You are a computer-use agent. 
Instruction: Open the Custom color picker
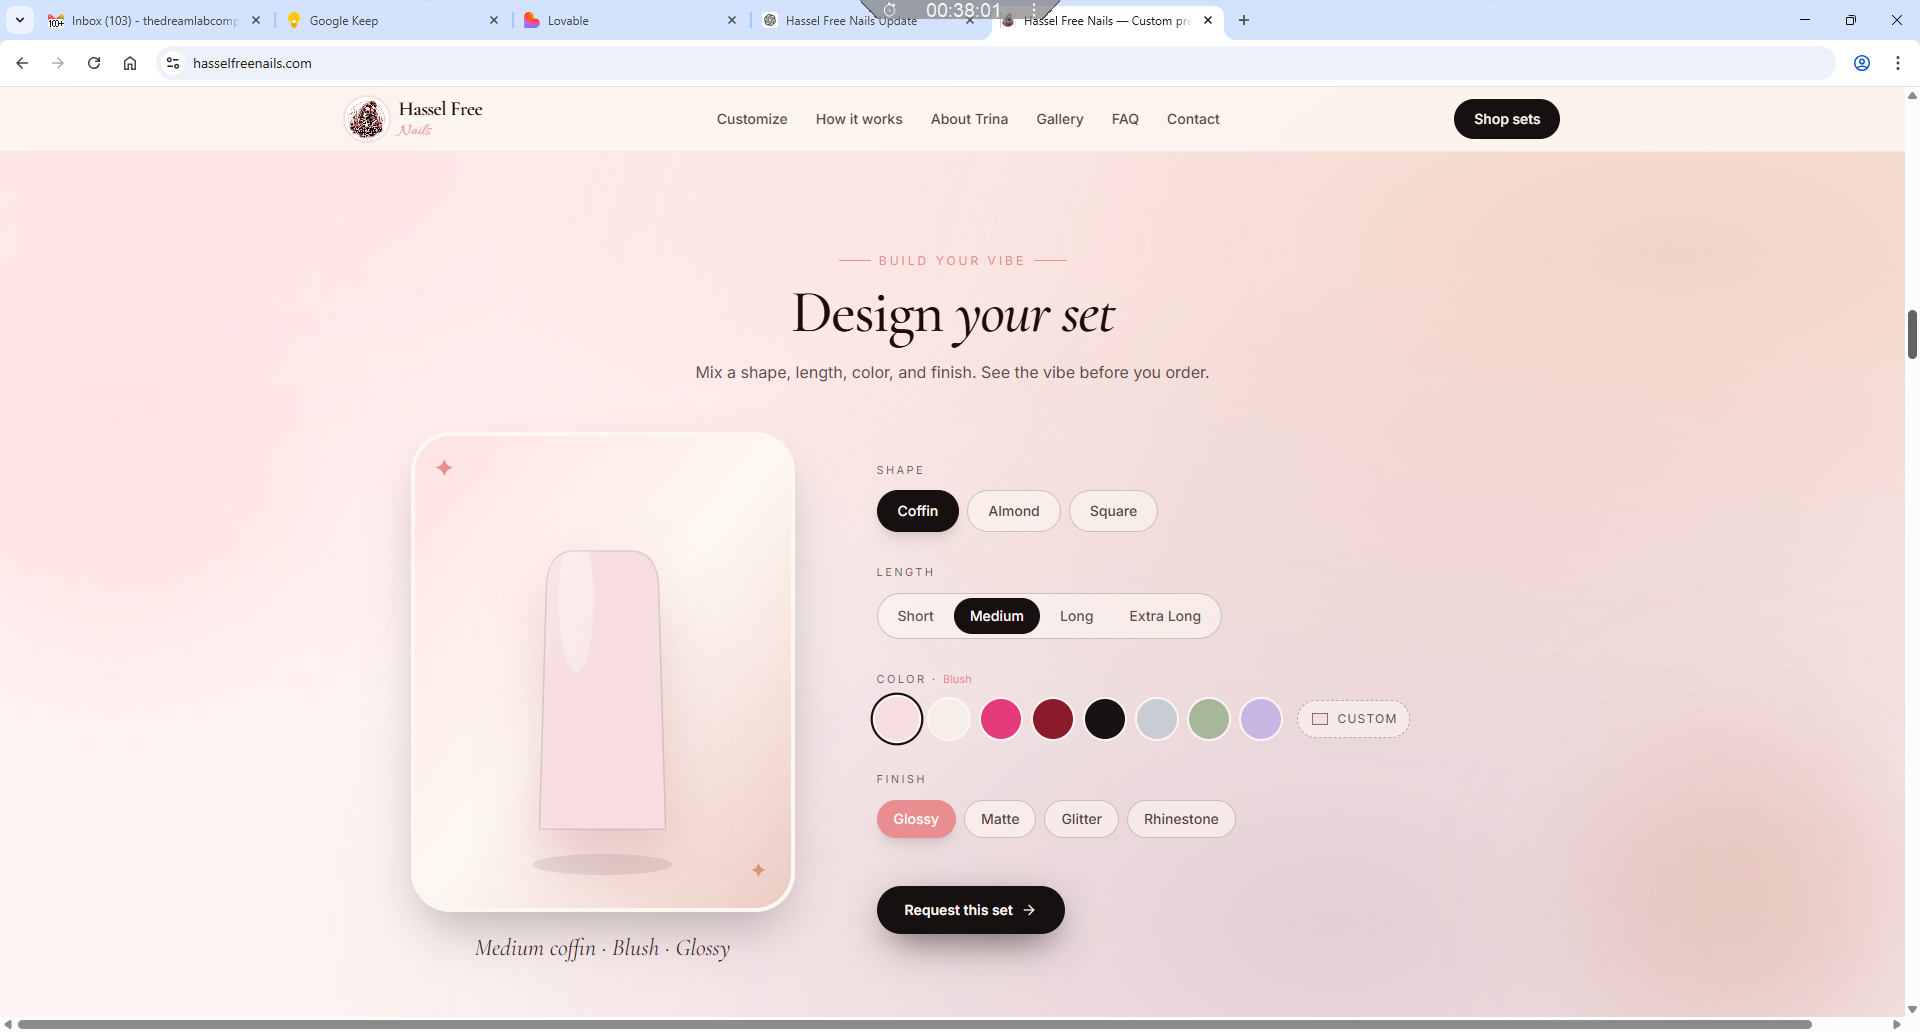pyautogui.click(x=1353, y=719)
